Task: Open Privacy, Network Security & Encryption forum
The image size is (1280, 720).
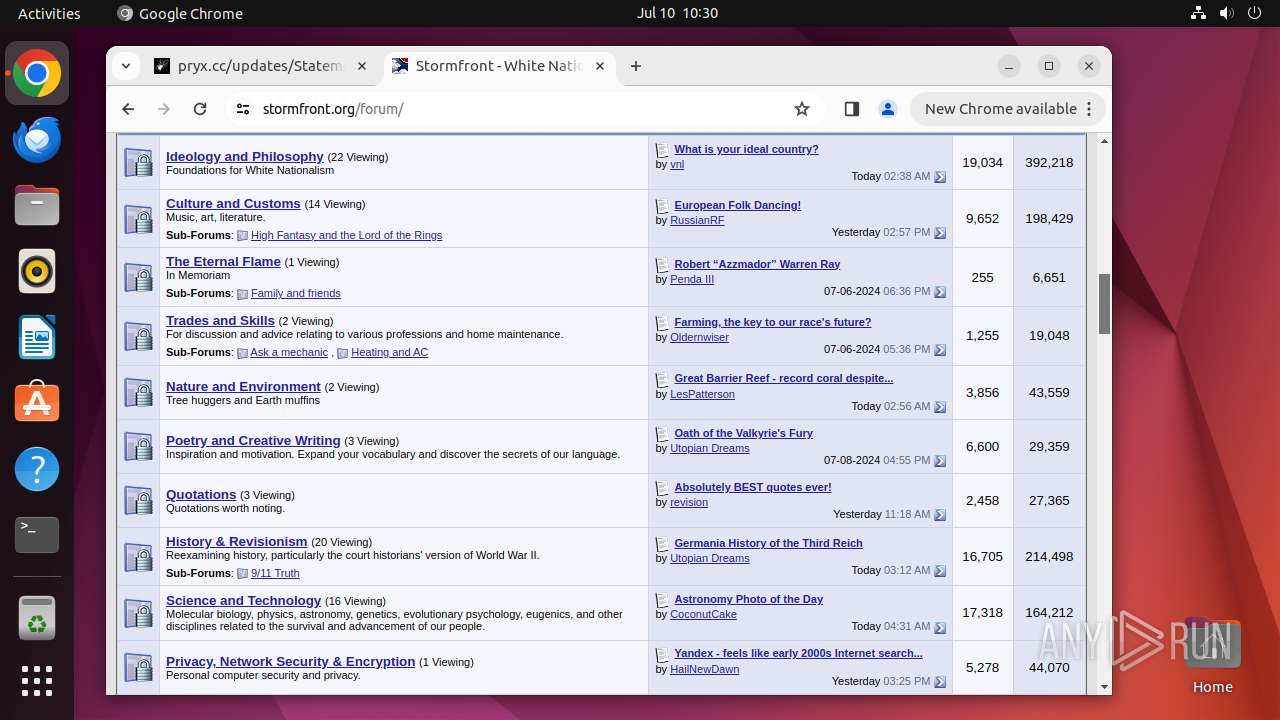Action: pos(290,661)
